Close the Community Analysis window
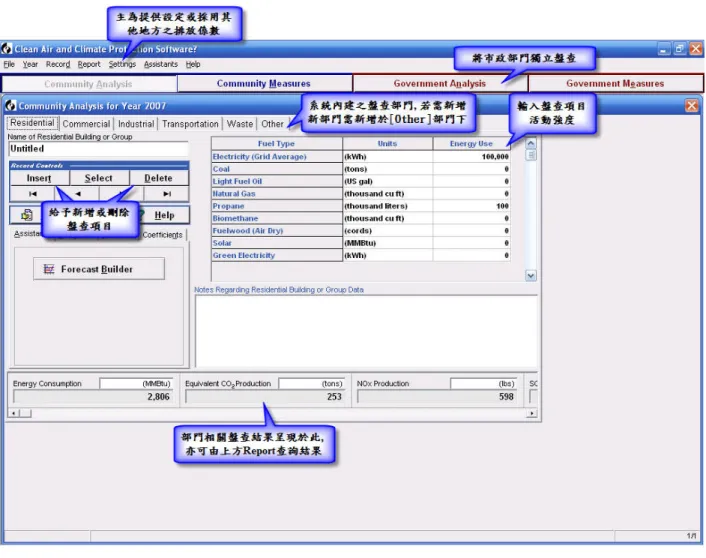 point(692,106)
